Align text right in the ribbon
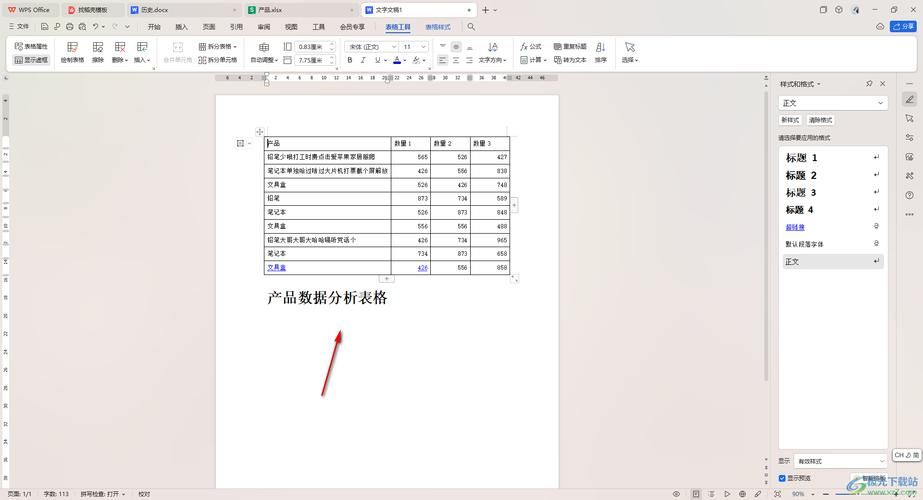923x500 pixels. (x=469, y=59)
